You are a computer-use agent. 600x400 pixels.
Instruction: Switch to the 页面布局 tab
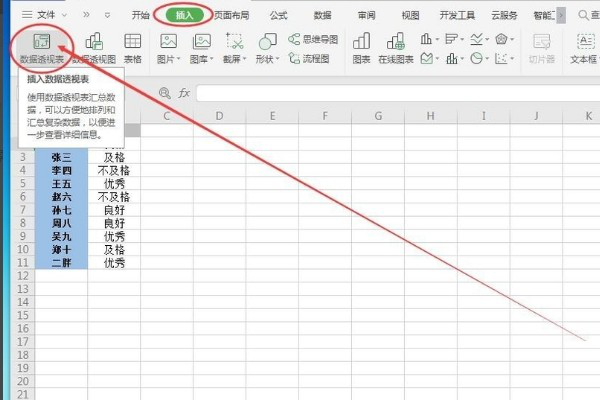pyautogui.click(x=232, y=15)
